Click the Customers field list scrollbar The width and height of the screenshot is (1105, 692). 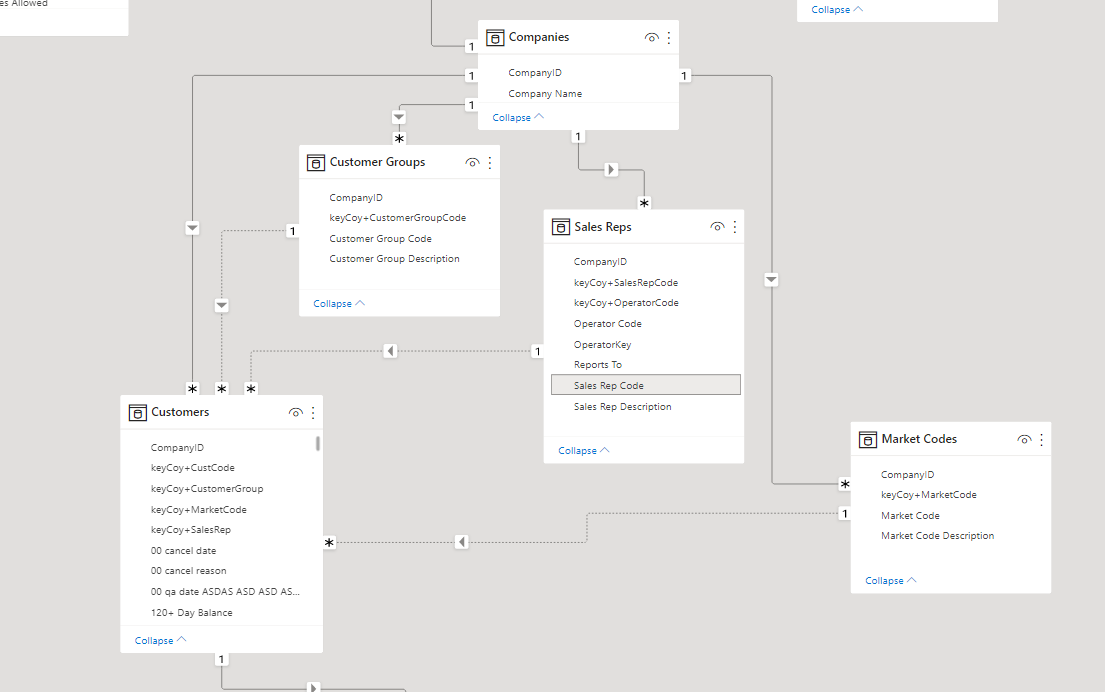click(318, 443)
